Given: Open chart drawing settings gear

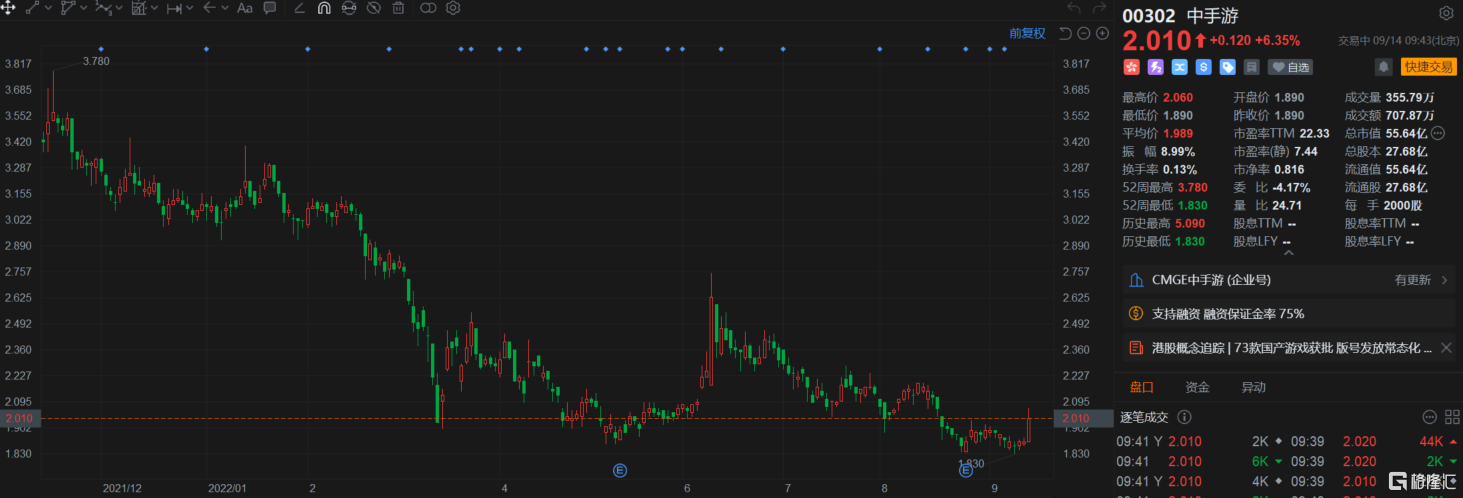Looking at the screenshot, I should [453, 8].
